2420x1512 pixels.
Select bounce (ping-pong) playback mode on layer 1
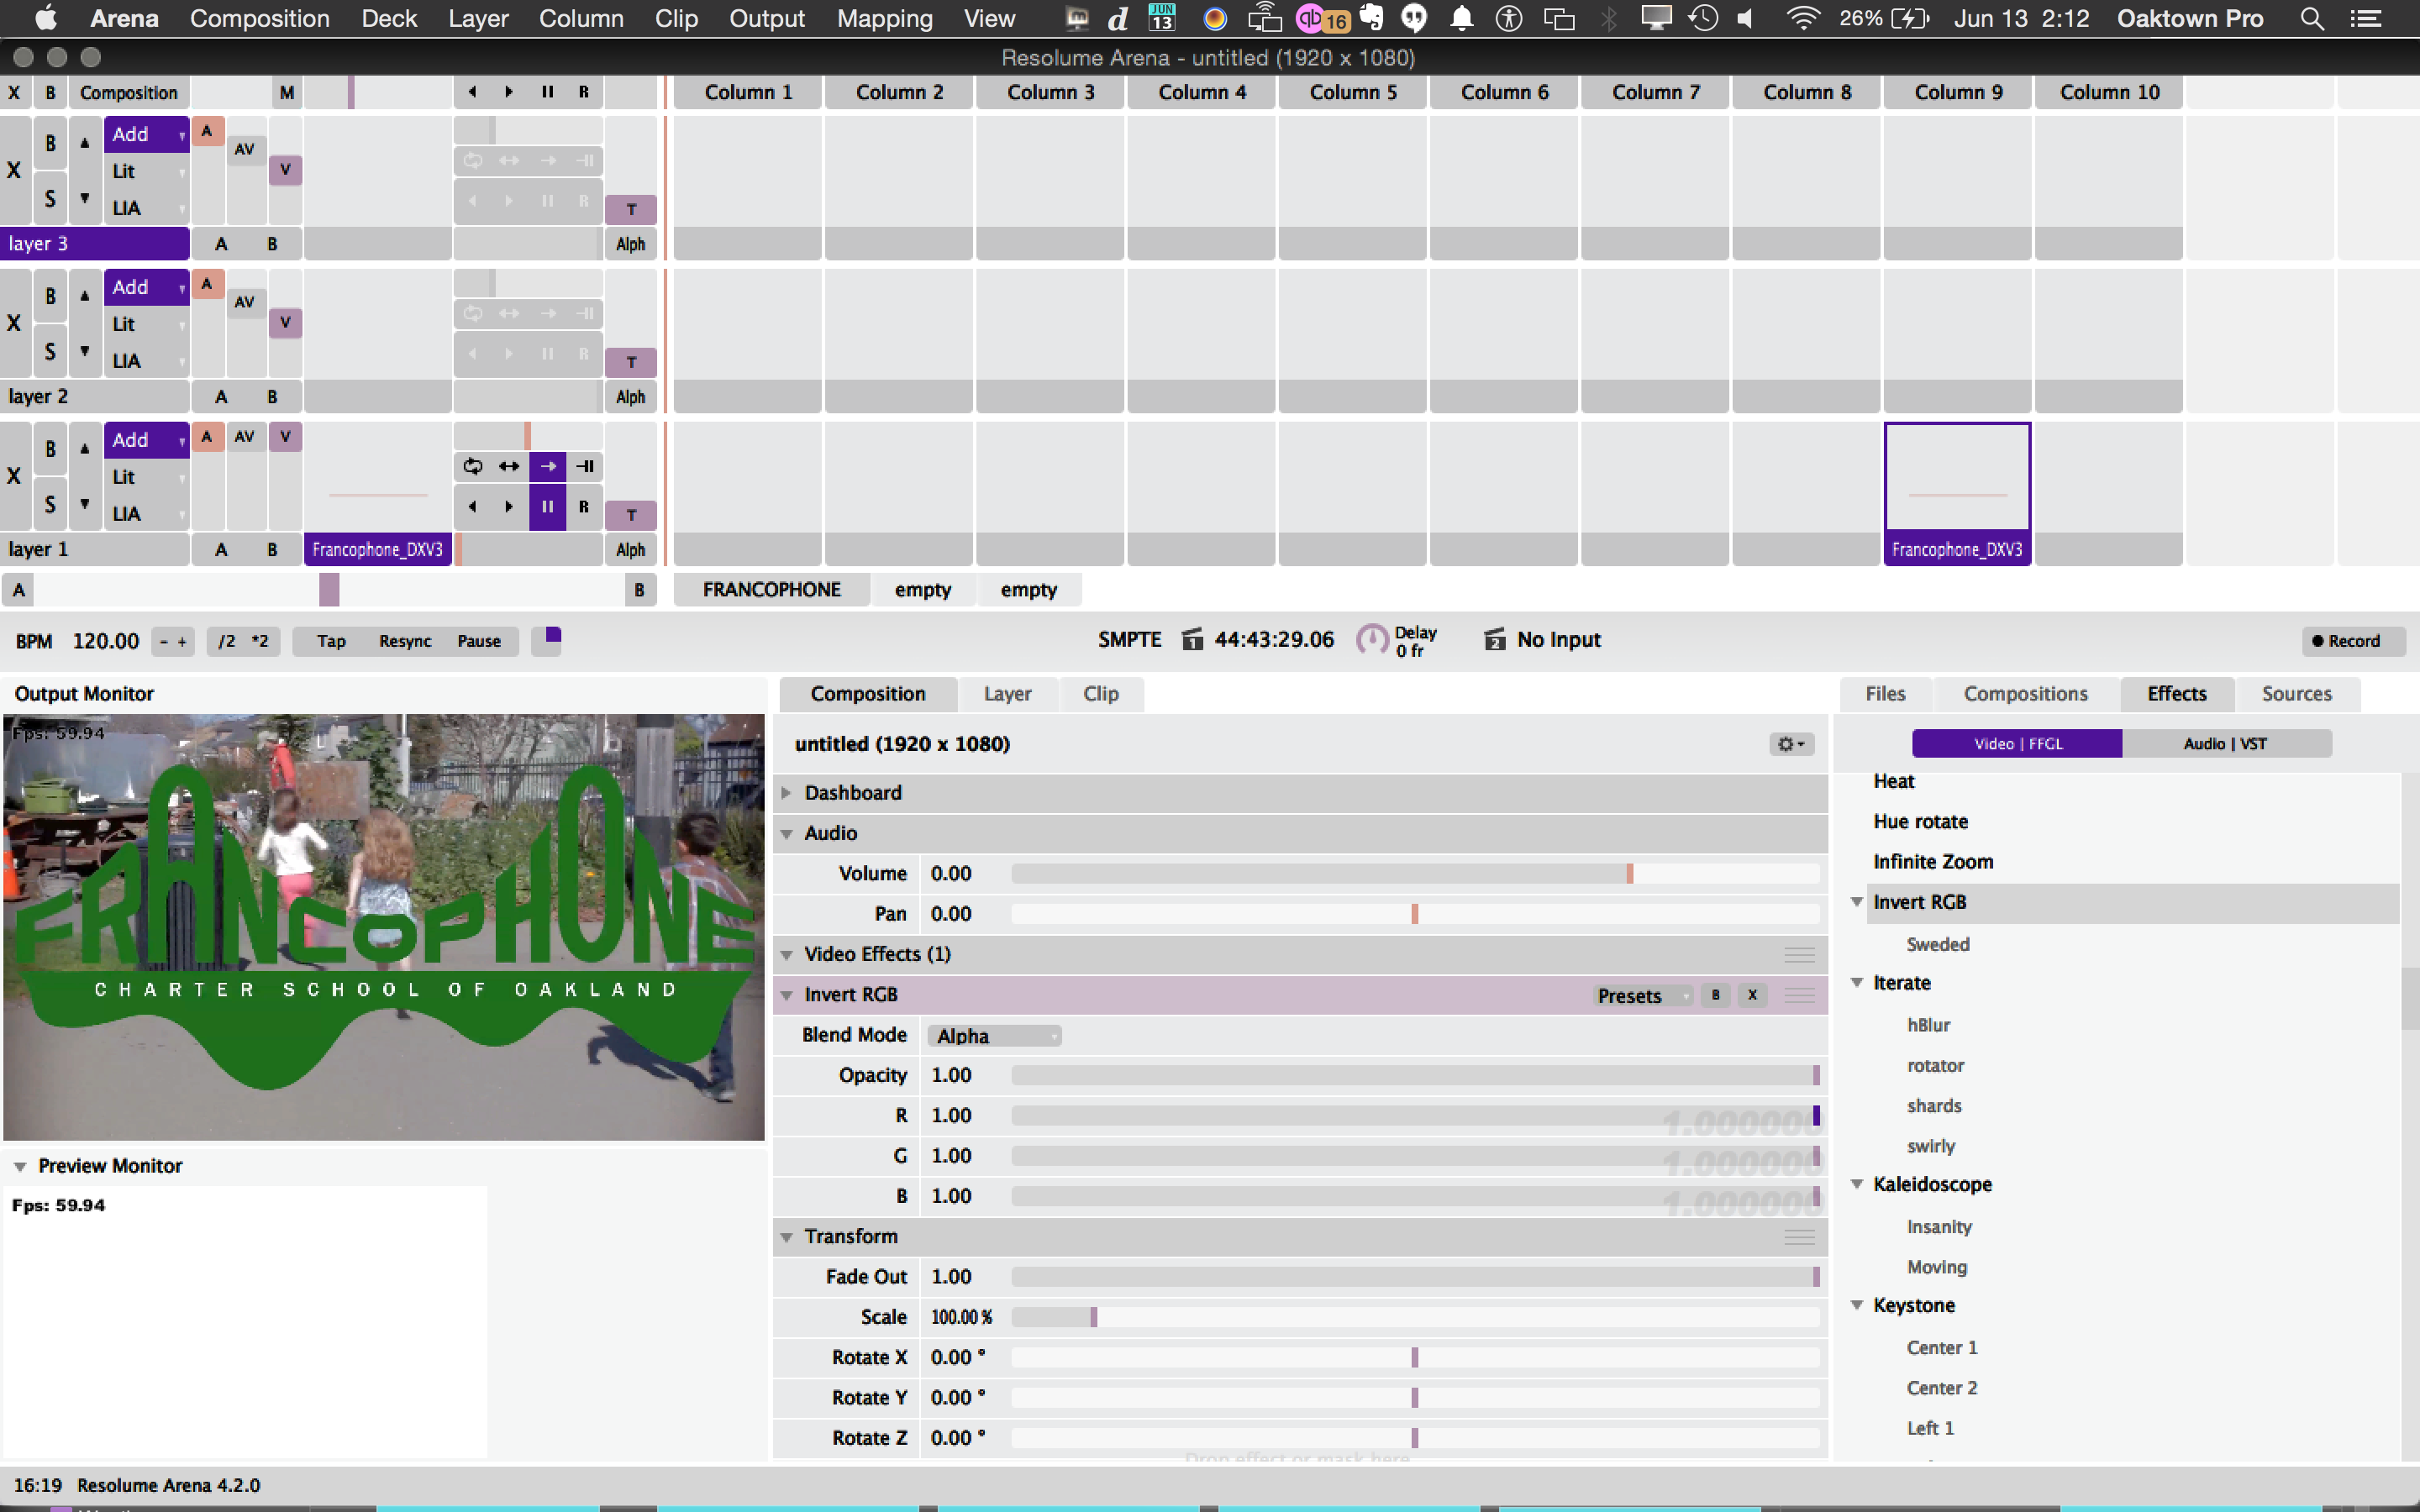(x=509, y=466)
